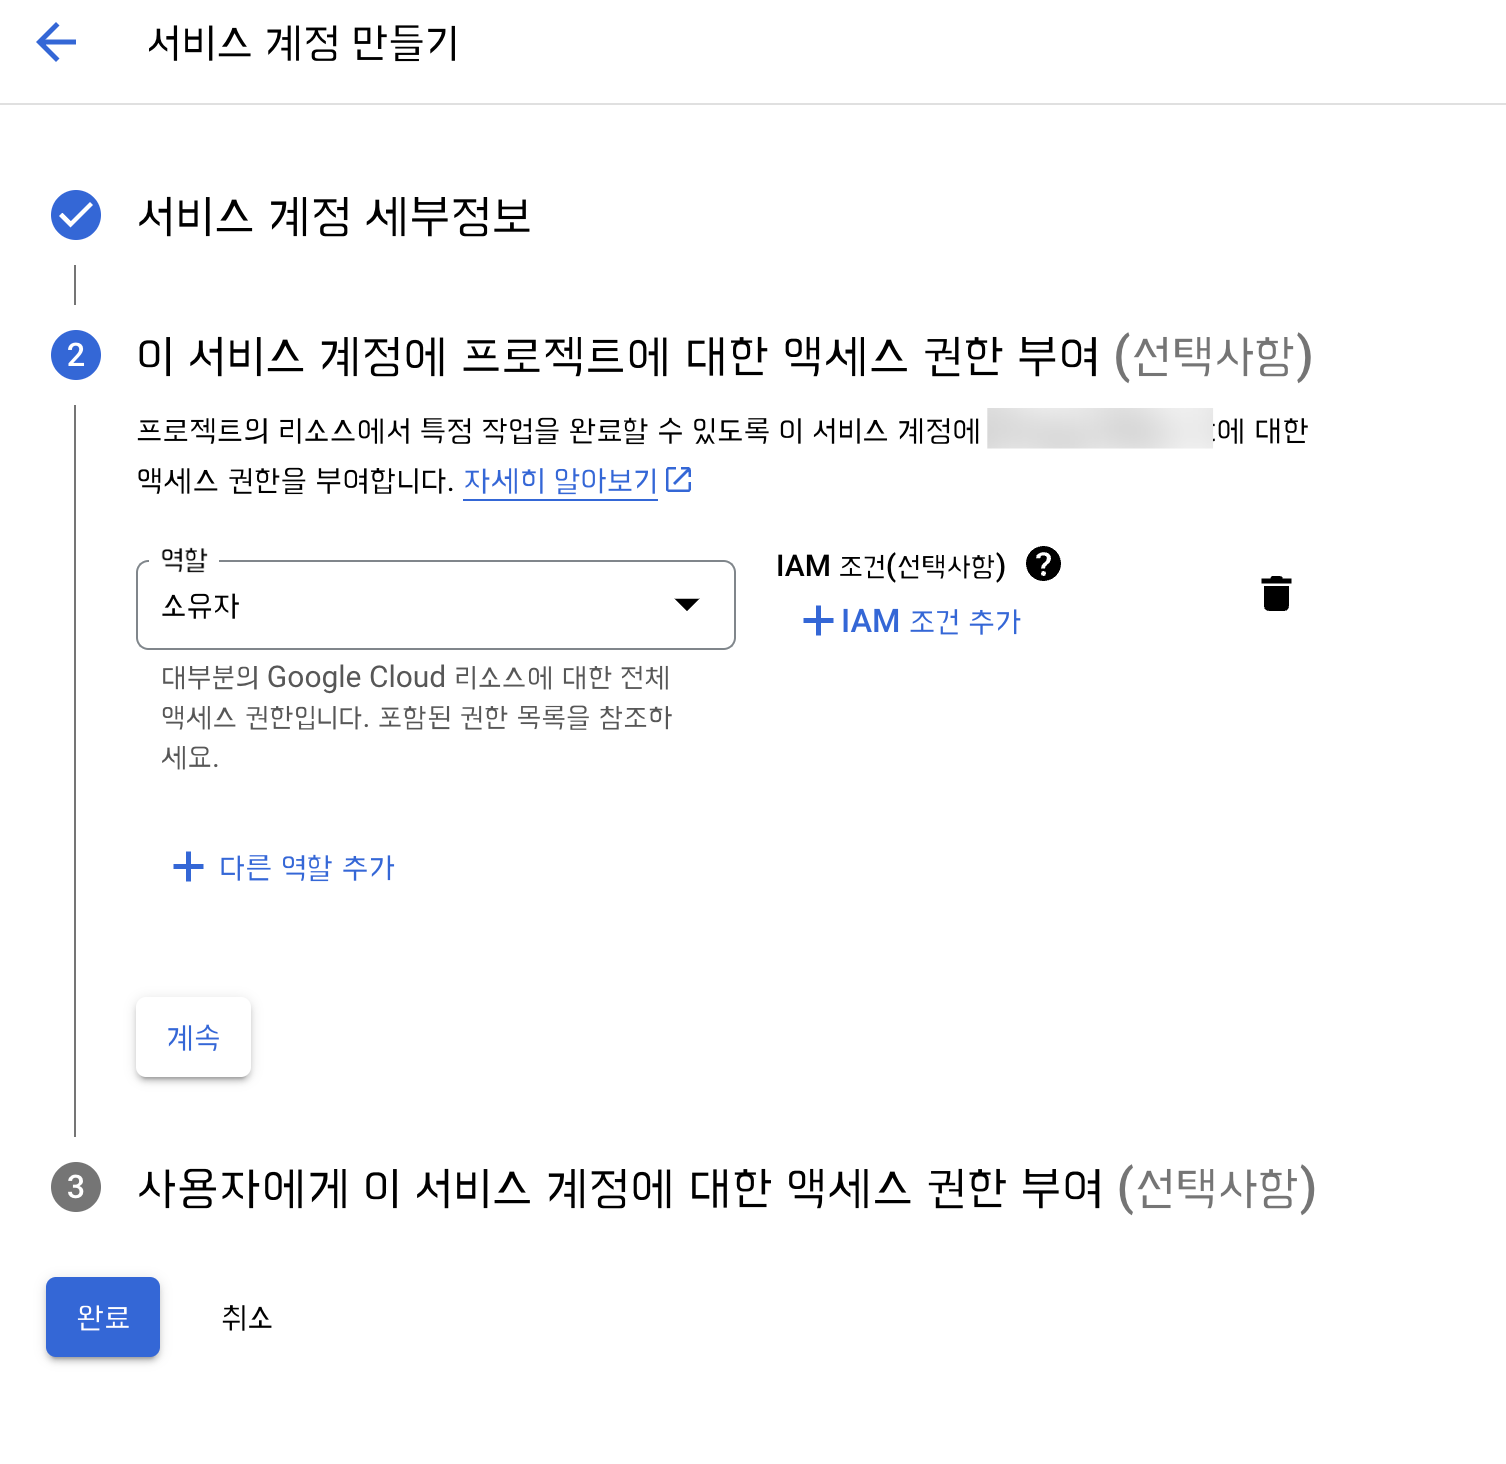The height and width of the screenshot is (1464, 1506).
Task: Click the 취소 button
Action: 247,1317
